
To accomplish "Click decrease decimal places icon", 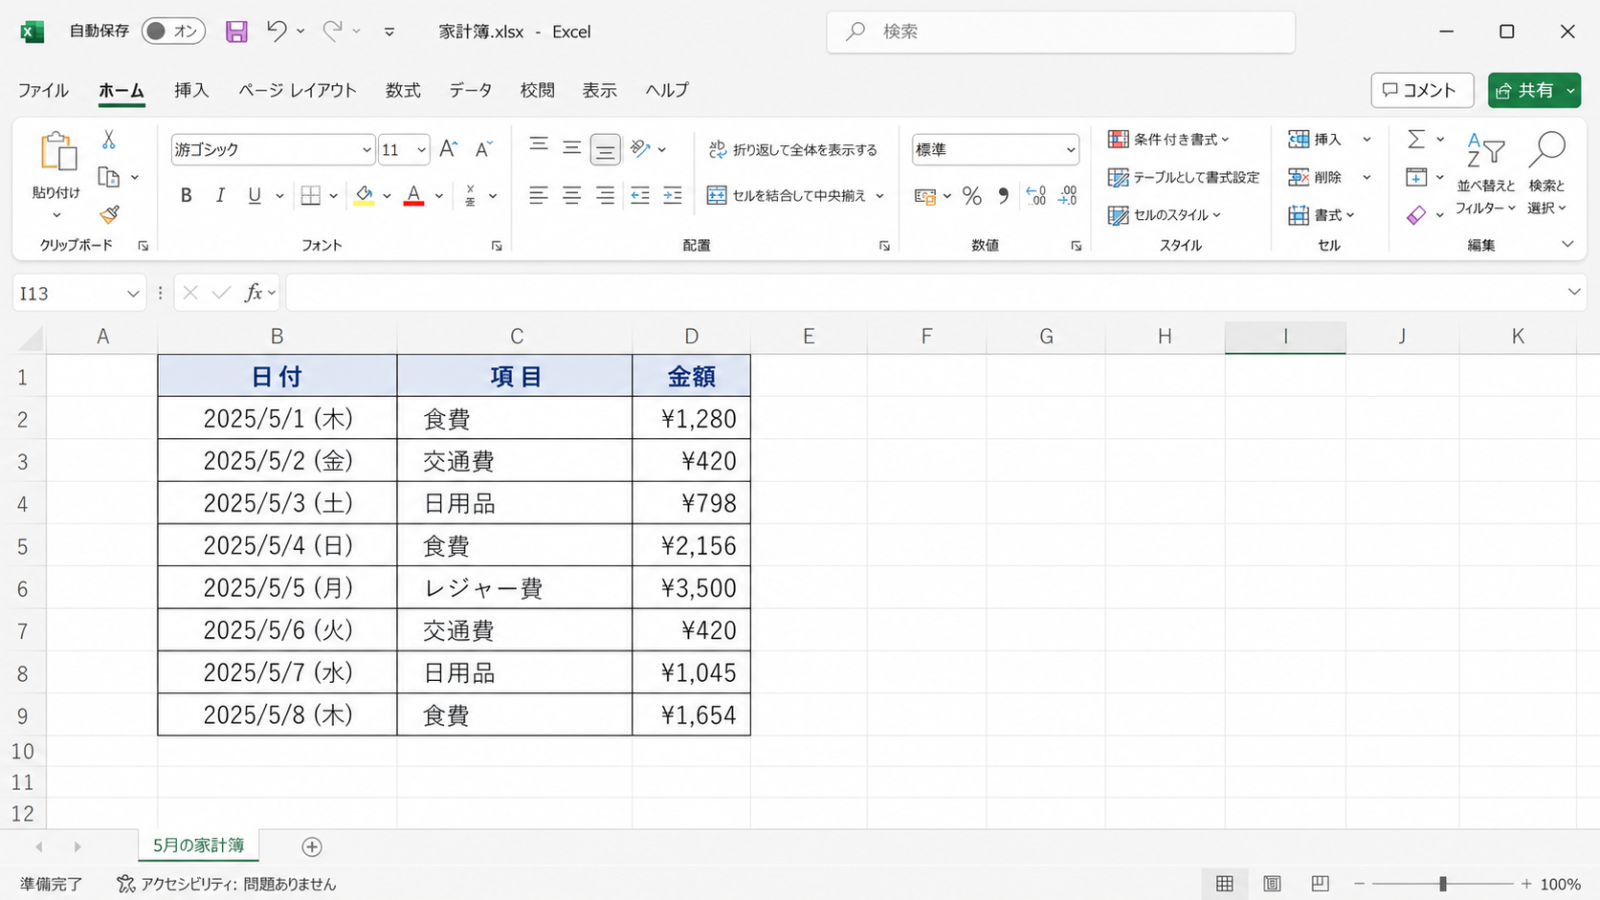I will [x=1068, y=196].
